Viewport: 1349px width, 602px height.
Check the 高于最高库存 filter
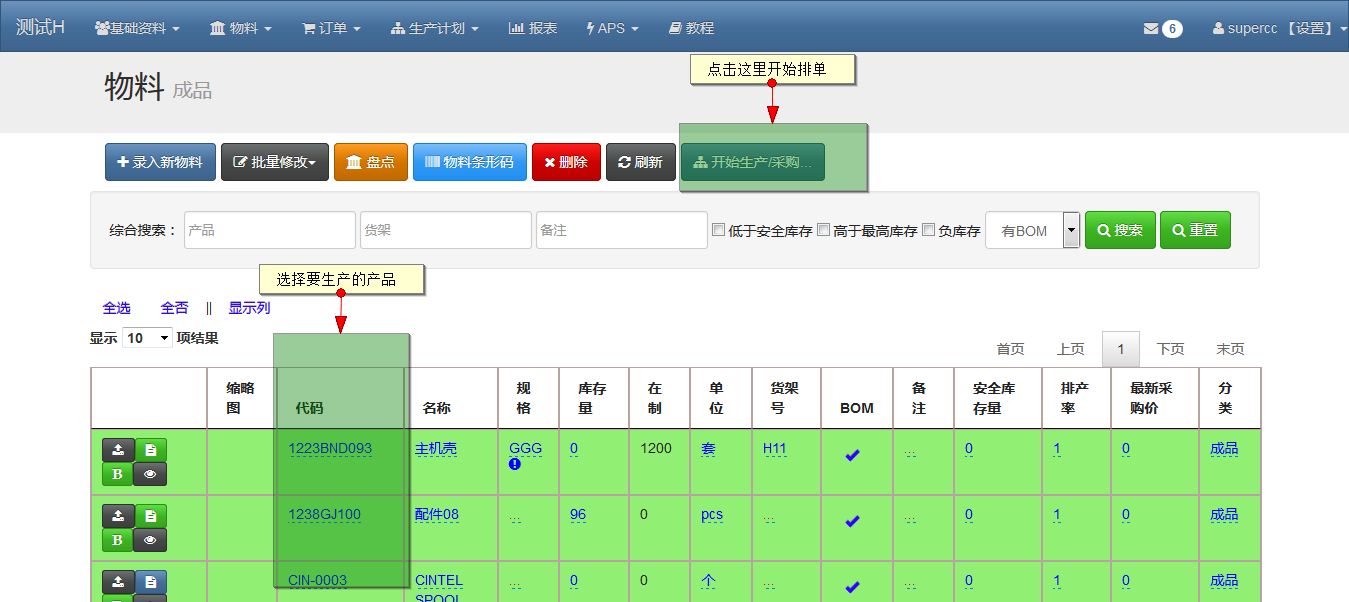pos(822,229)
